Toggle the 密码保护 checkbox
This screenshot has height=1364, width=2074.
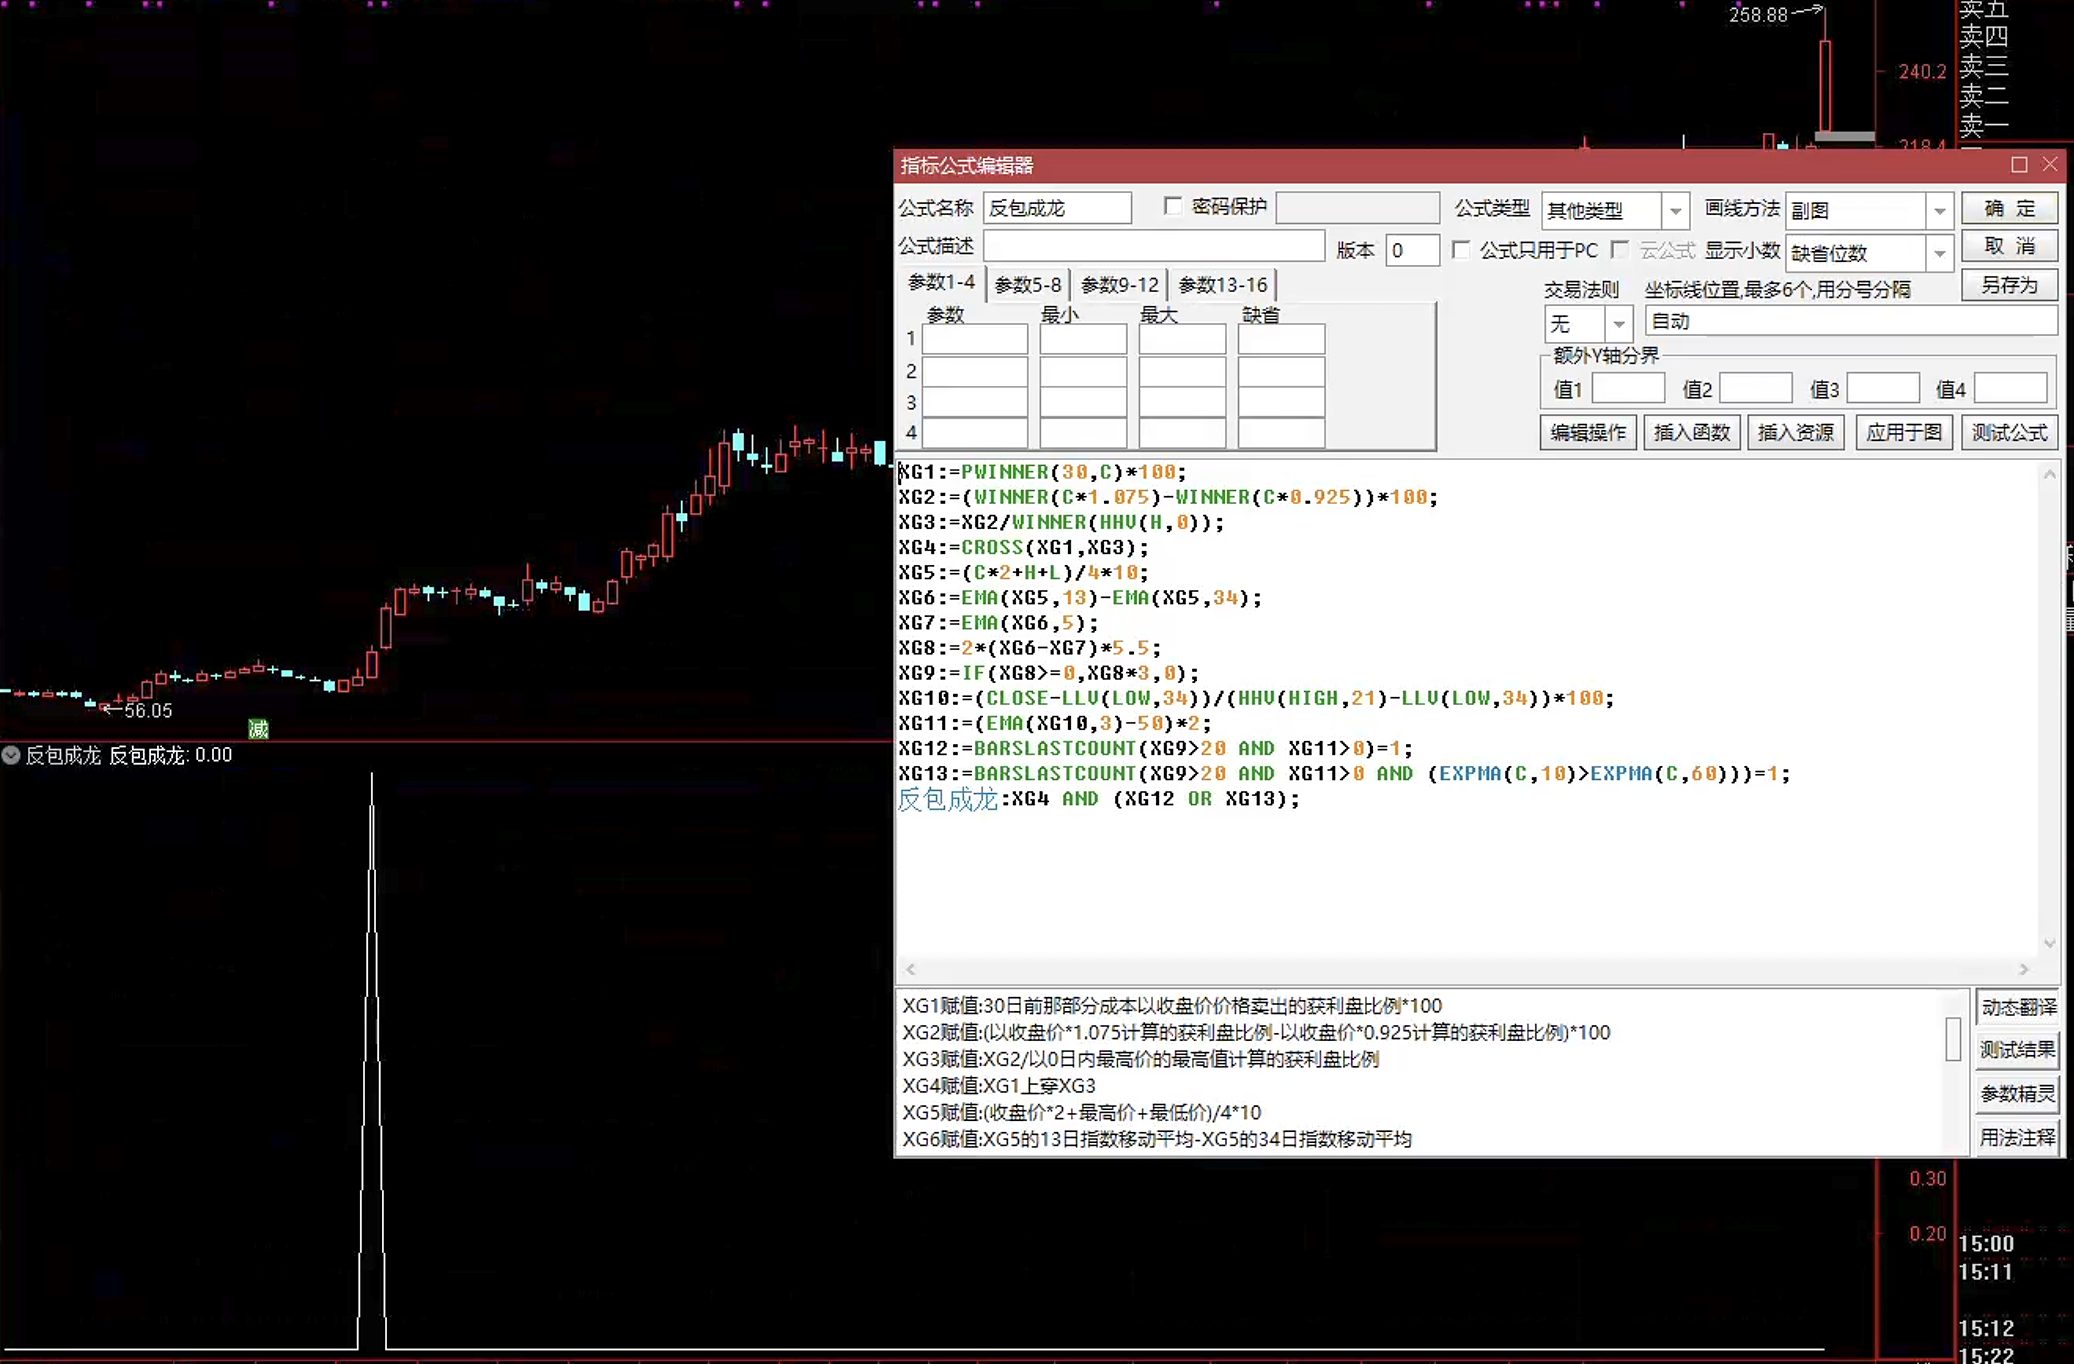pos(1173,206)
